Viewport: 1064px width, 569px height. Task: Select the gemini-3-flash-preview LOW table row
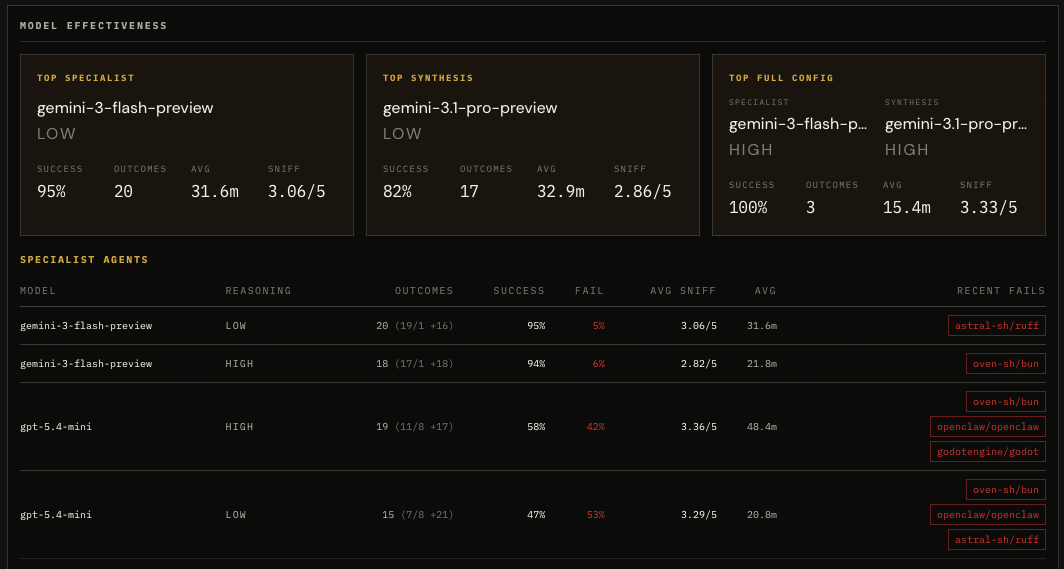click(x=533, y=326)
